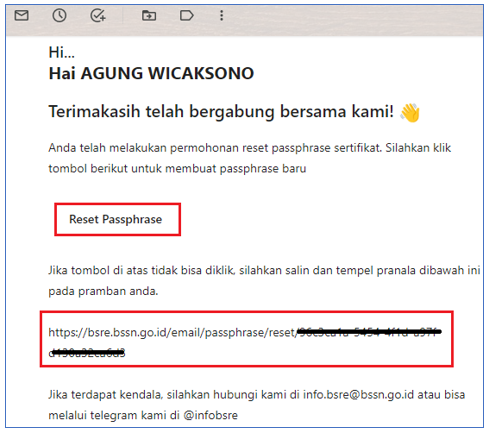Click the paragraph starting Jika tombol di atas
This screenshot has height=433, width=492.
(264, 280)
